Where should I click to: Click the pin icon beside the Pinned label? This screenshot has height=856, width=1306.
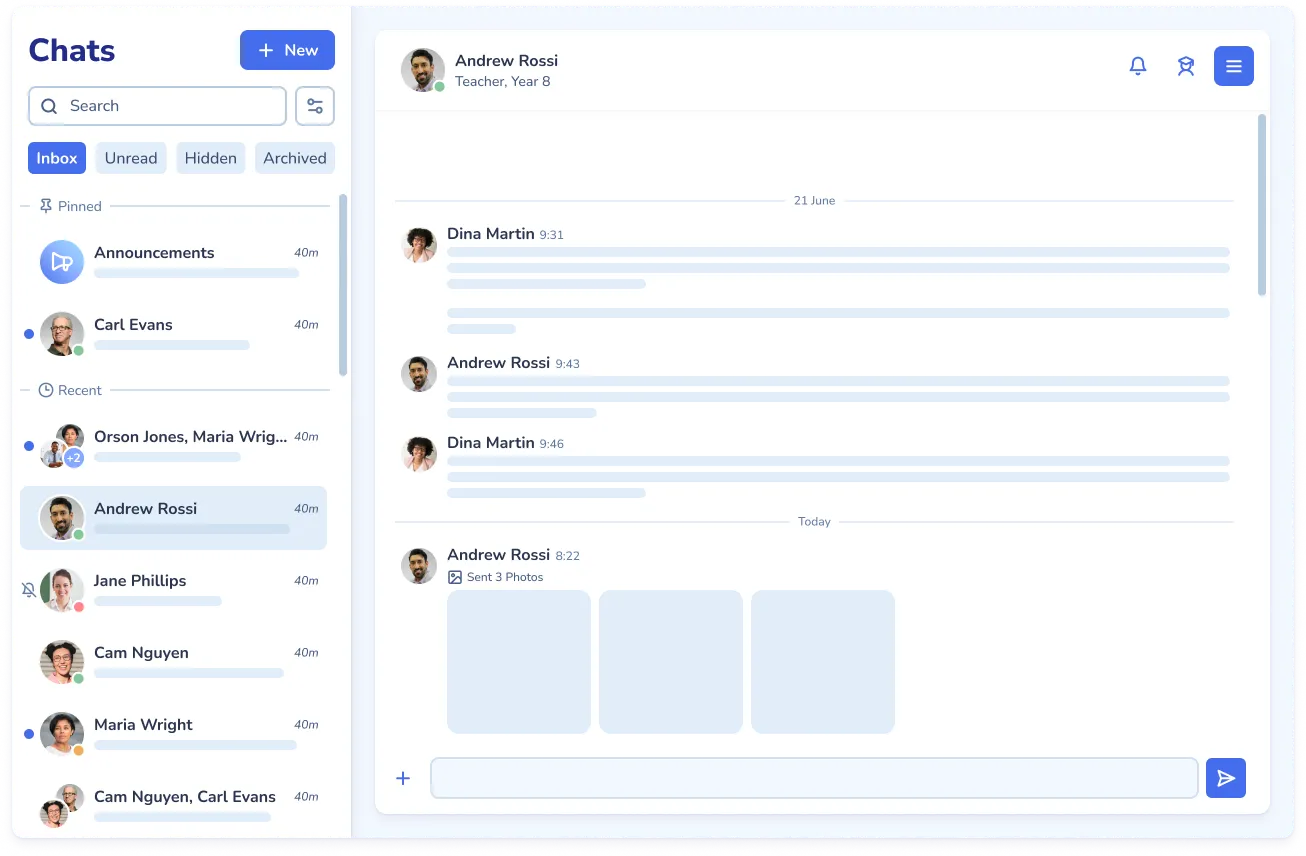click(47, 206)
